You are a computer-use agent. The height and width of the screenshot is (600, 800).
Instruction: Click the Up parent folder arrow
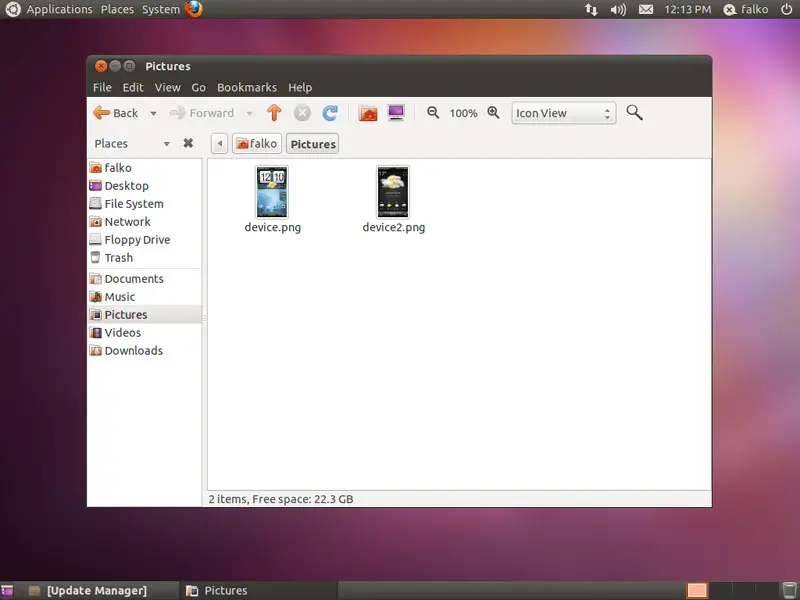point(274,113)
